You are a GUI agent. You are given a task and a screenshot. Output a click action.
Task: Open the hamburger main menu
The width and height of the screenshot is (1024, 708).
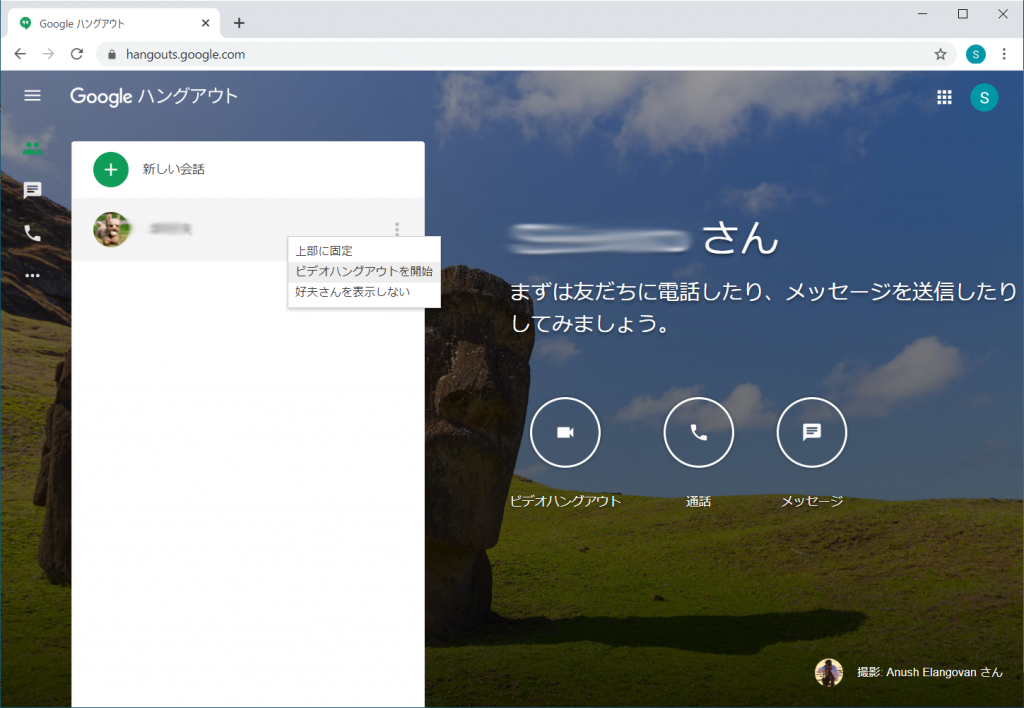[x=33, y=96]
